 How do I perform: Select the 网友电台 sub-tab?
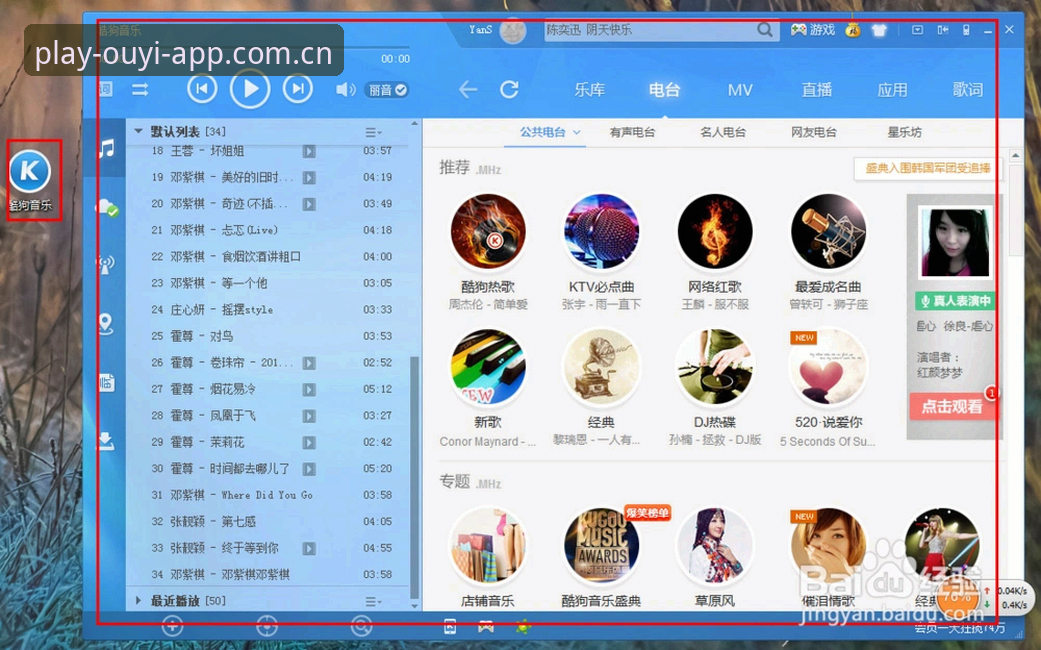pos(813,132)
